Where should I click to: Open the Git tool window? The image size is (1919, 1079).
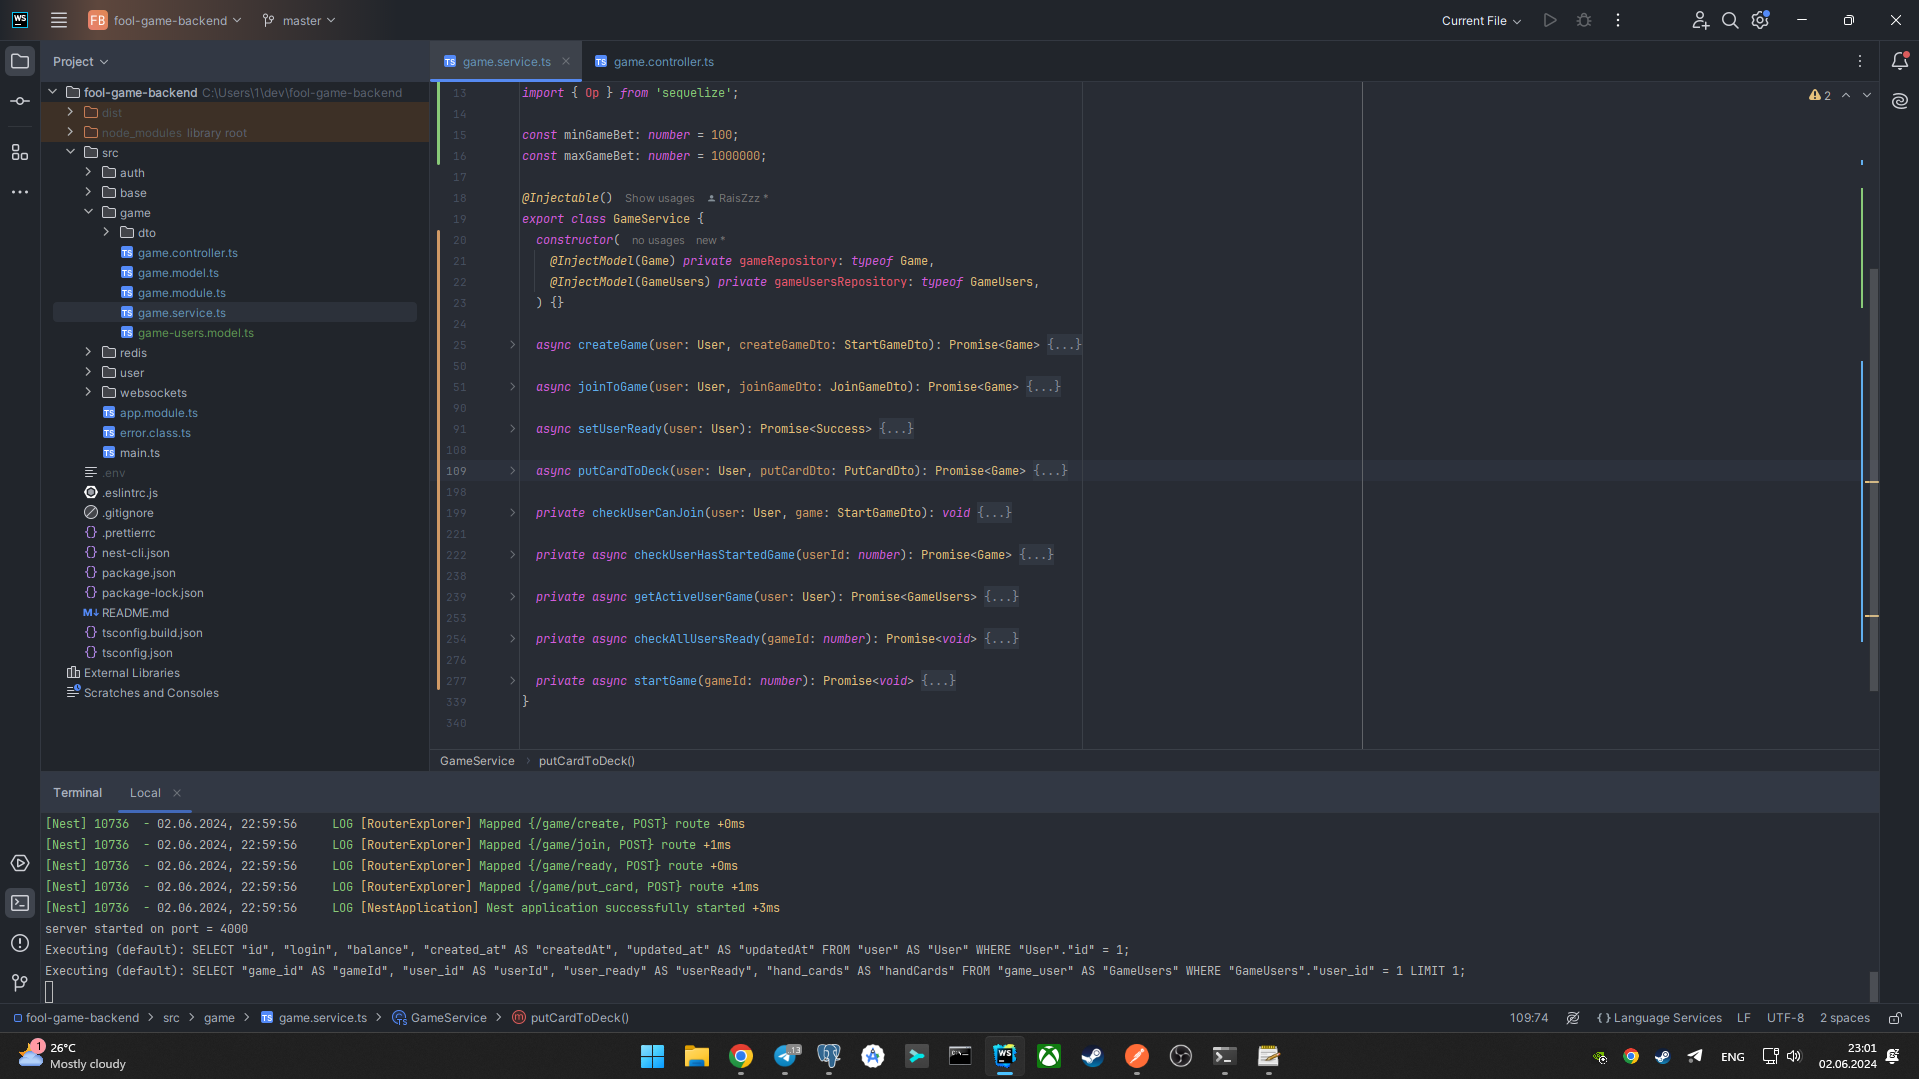pyautogui.click(x=20, y=983)
